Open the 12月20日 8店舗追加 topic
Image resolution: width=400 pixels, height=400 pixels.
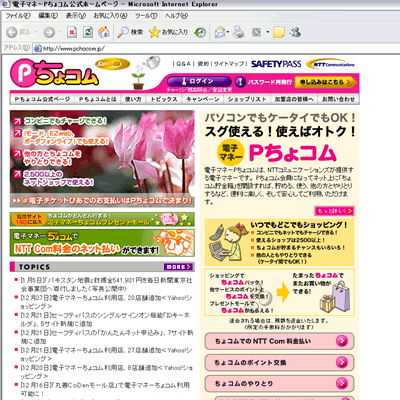click(106, 372)
